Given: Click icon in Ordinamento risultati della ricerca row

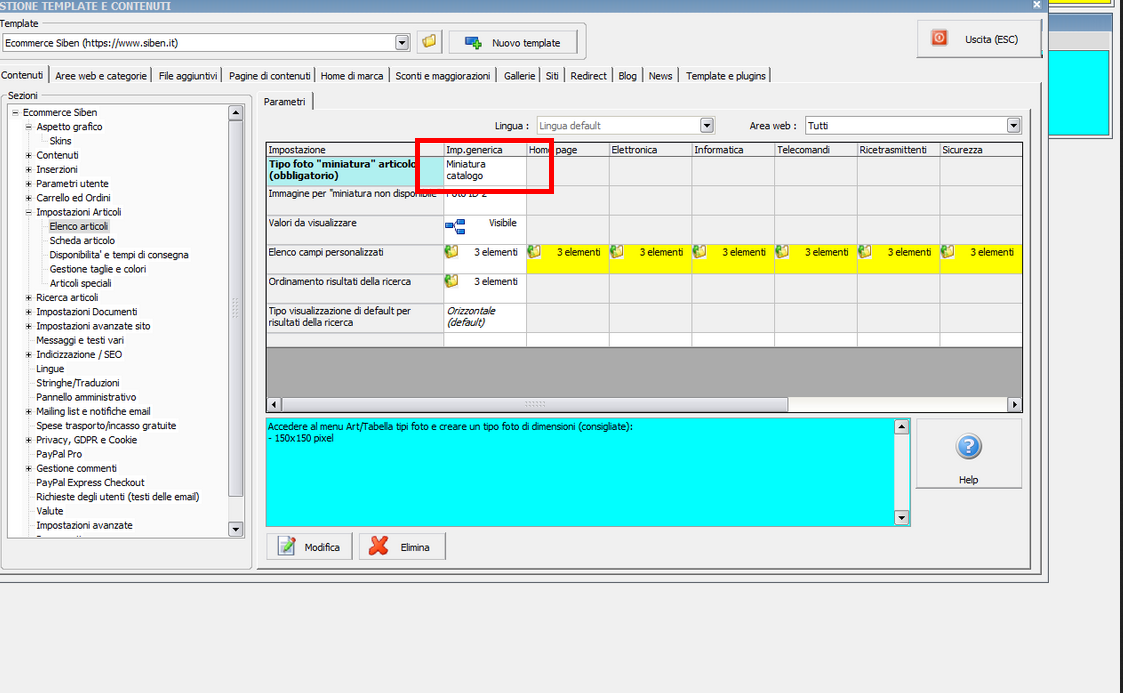Looking at the screenshot, I should click(x=451, y=281).
